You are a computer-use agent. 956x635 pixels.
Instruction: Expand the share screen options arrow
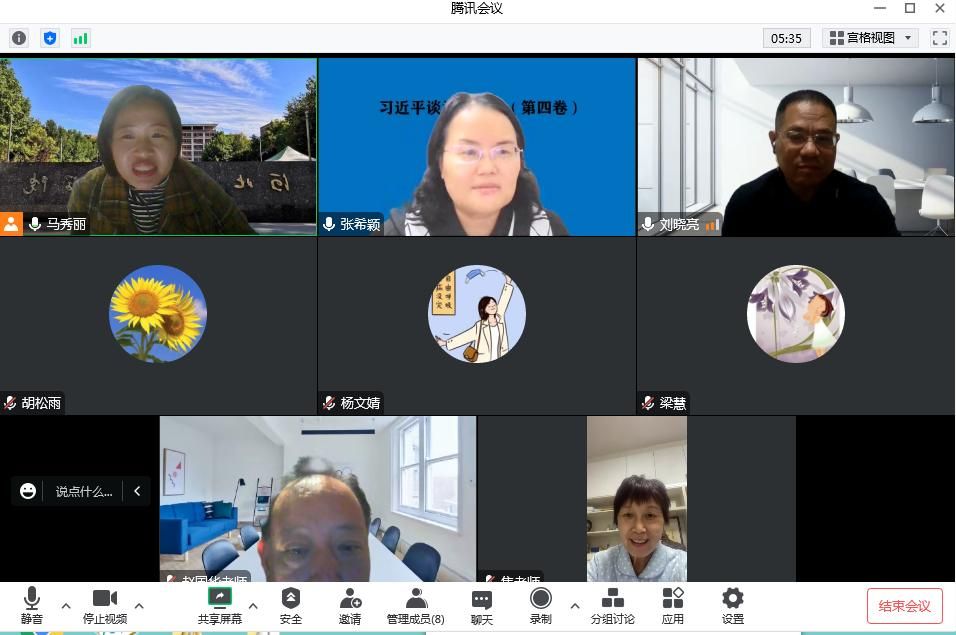pyautogui.click(x=253, y=605)
